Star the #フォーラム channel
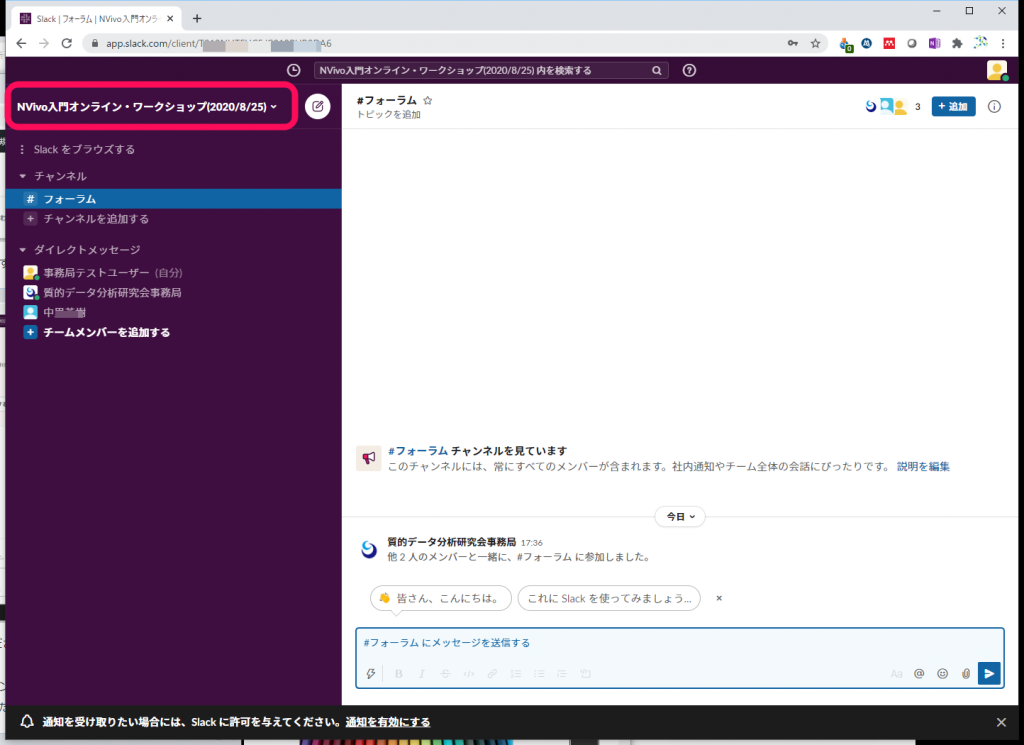This screenshot has height=745, width=1024. pos(428,101)
